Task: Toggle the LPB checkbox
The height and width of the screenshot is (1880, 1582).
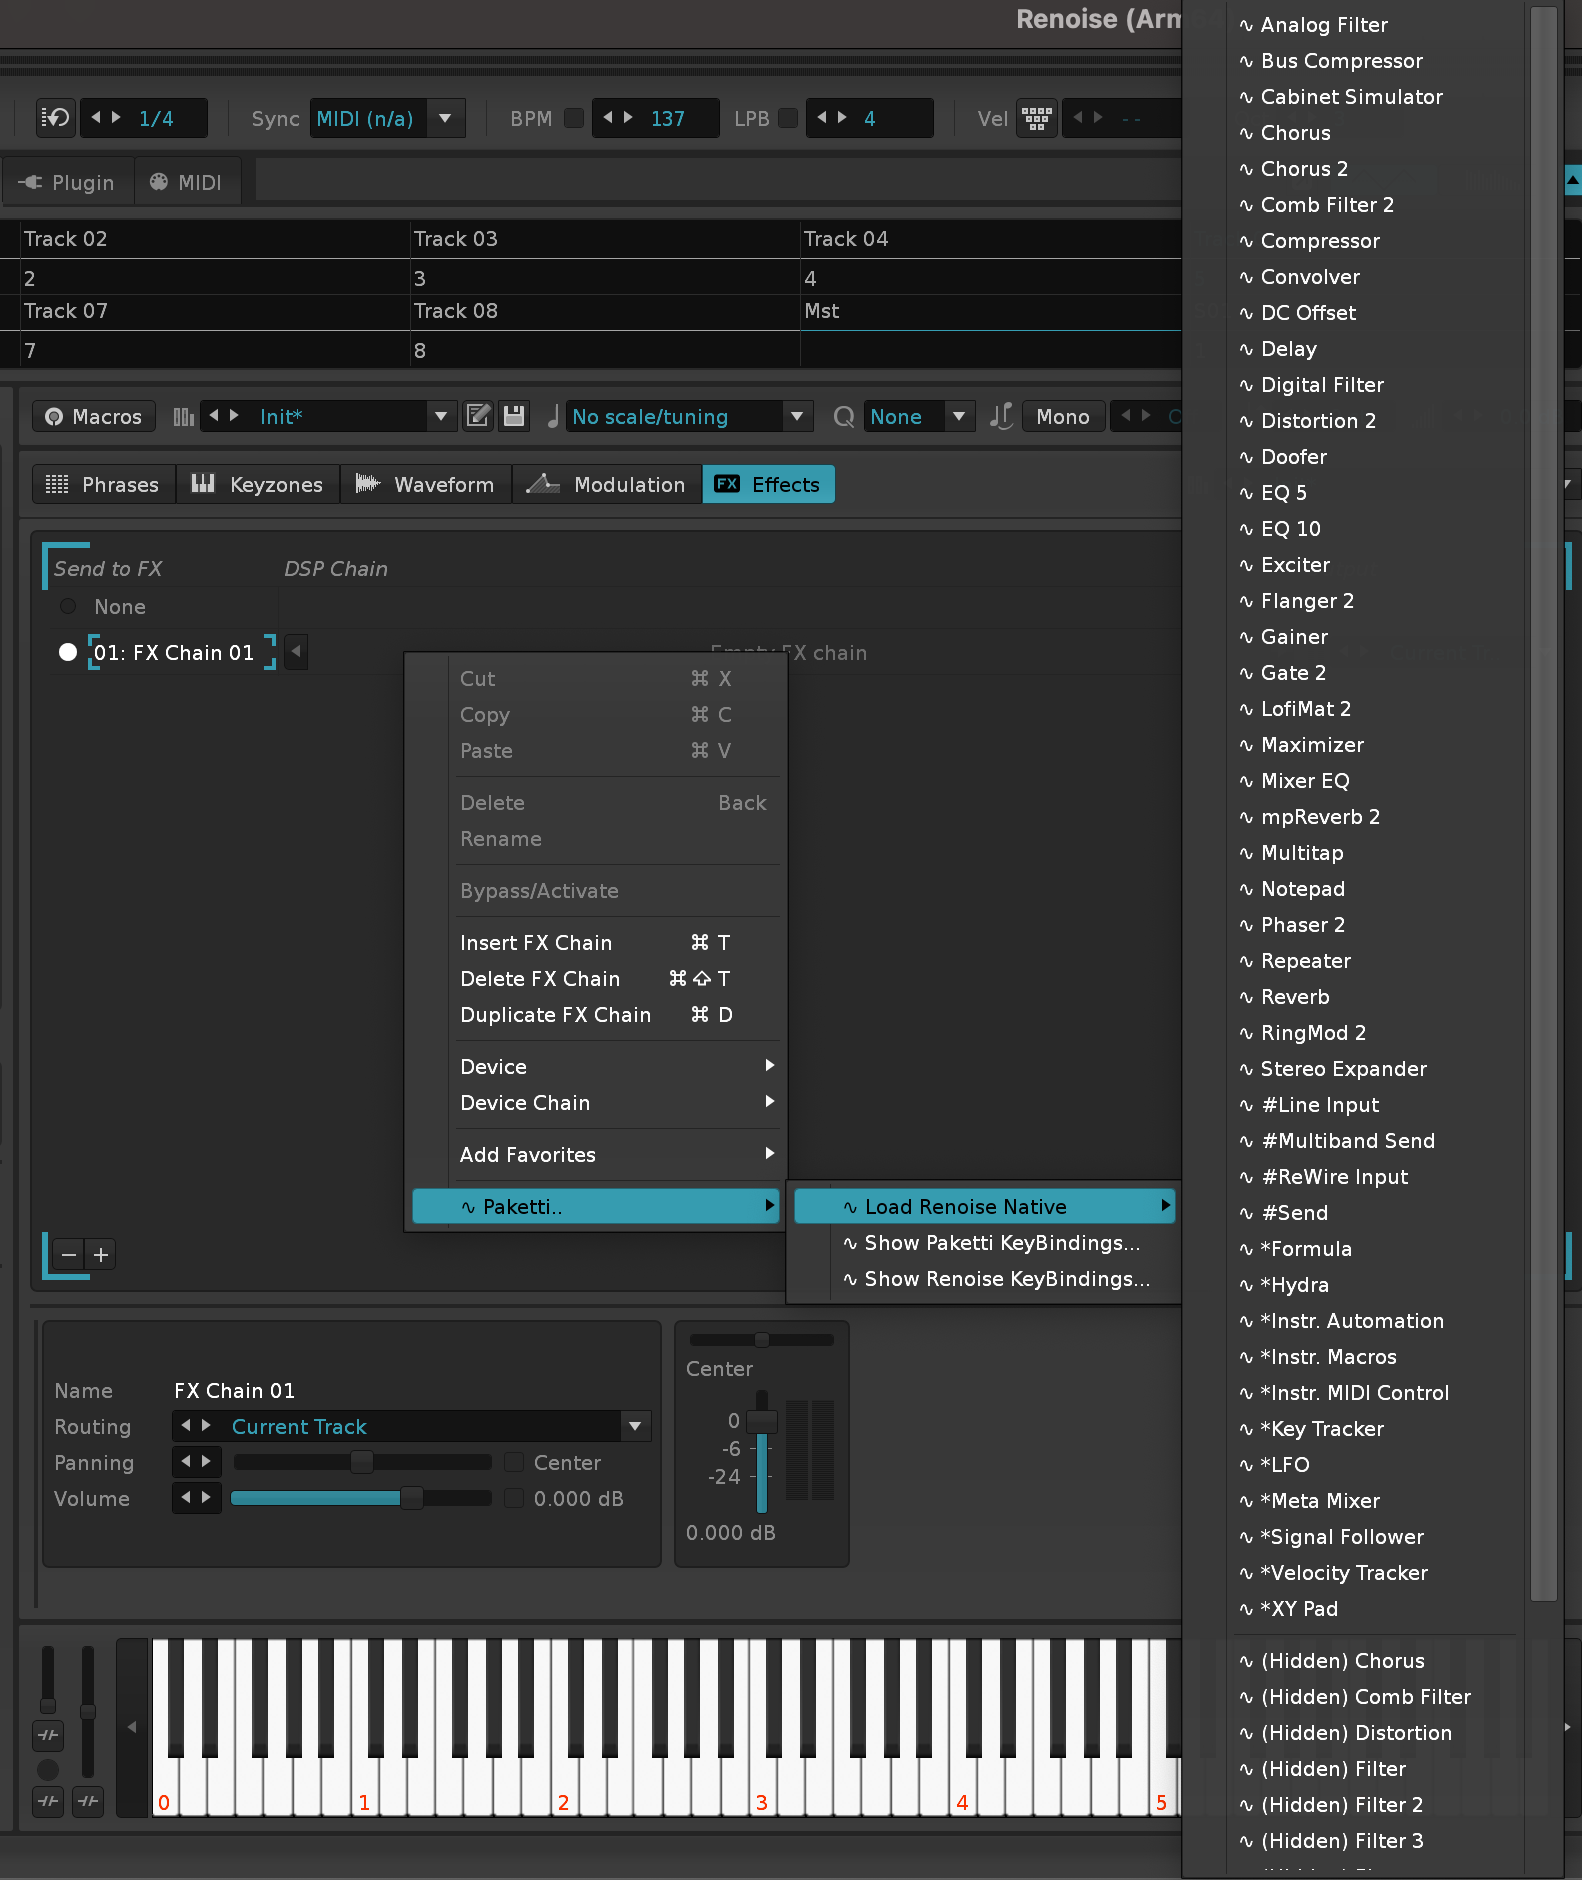Action: pos(788,118)
